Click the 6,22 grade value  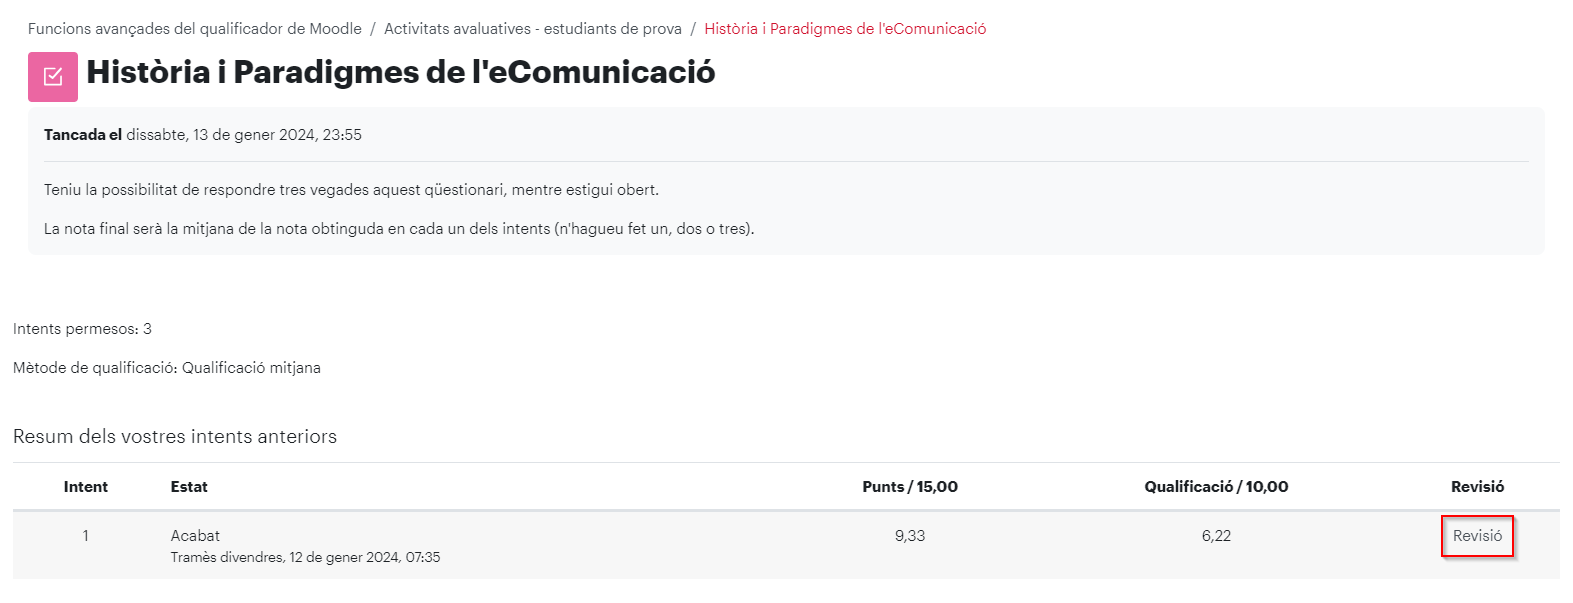(1216, 536)
